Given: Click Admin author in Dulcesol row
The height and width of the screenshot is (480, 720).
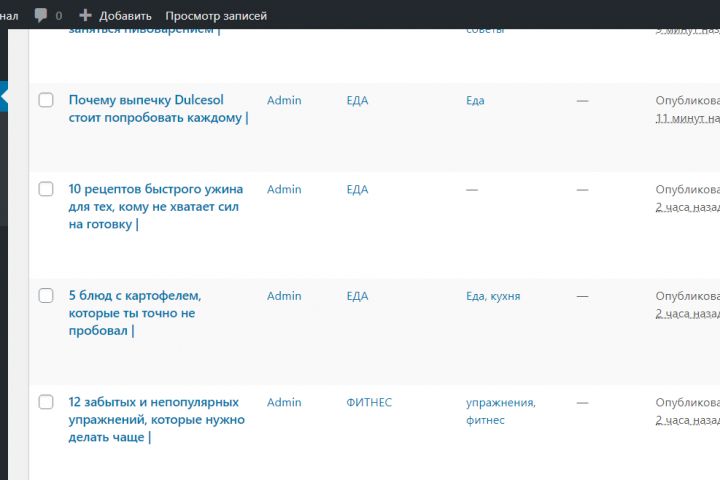Looking at the screenshot, I should click(x=284, y=100).
